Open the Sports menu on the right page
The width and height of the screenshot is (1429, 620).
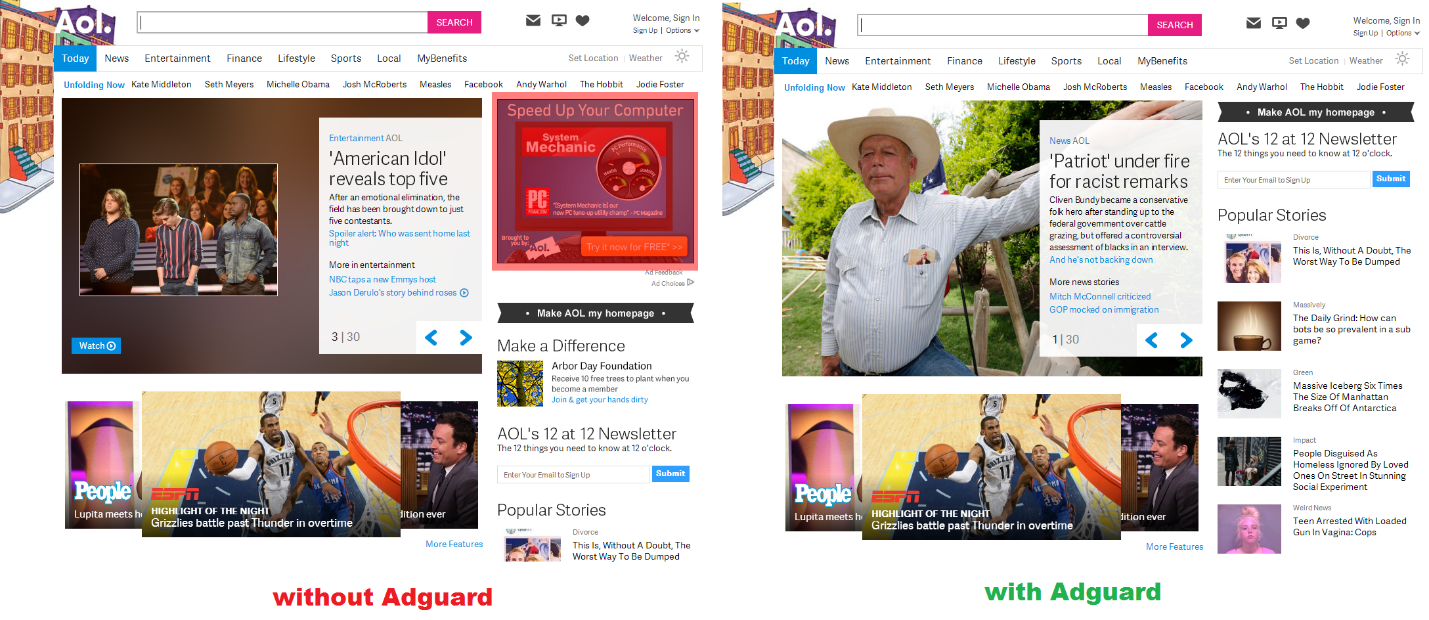click(x=1066, y=60)
